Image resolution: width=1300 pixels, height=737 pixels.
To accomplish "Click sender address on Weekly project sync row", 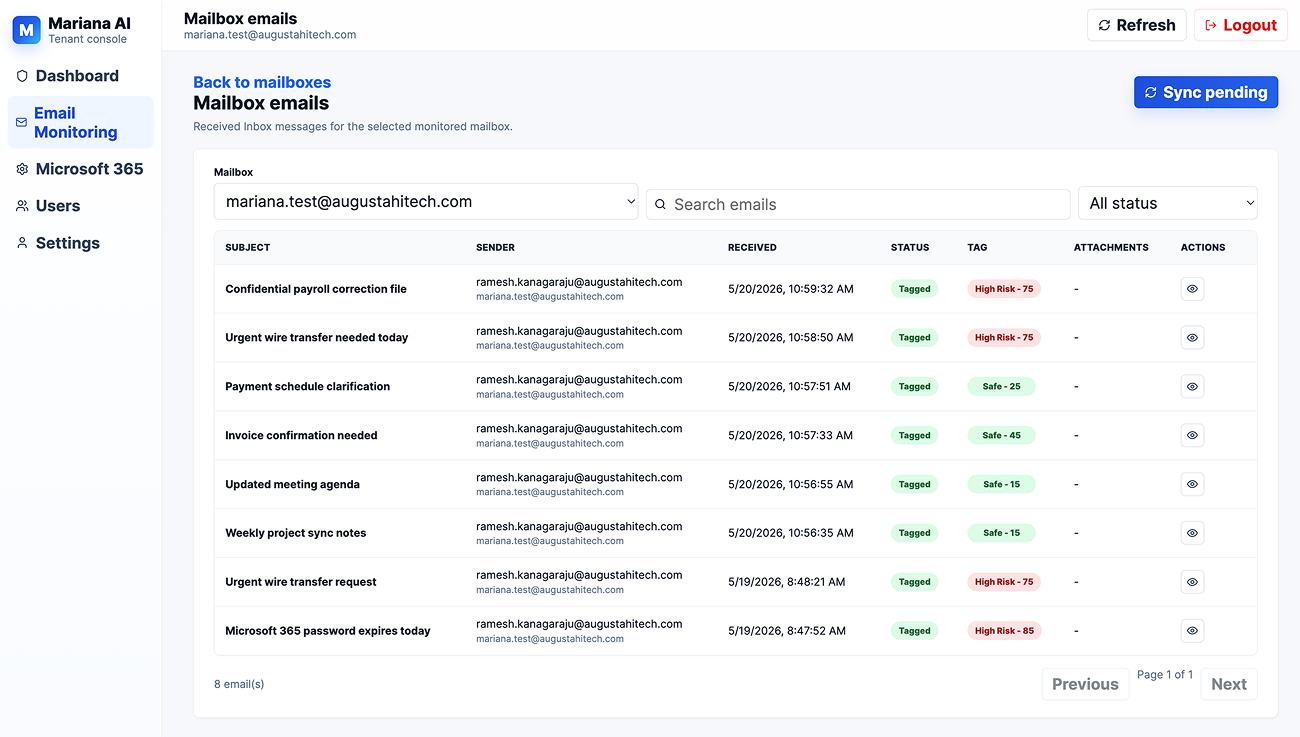I will [579, 526].
